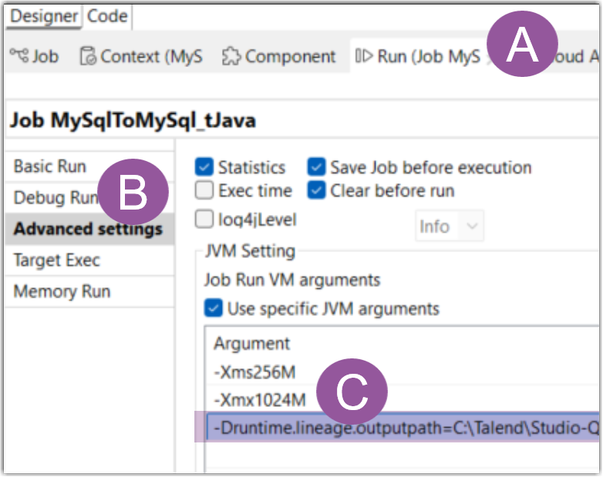Switch to the Code tab
This screenshot has height=477, width=603.
coord(106,16)
